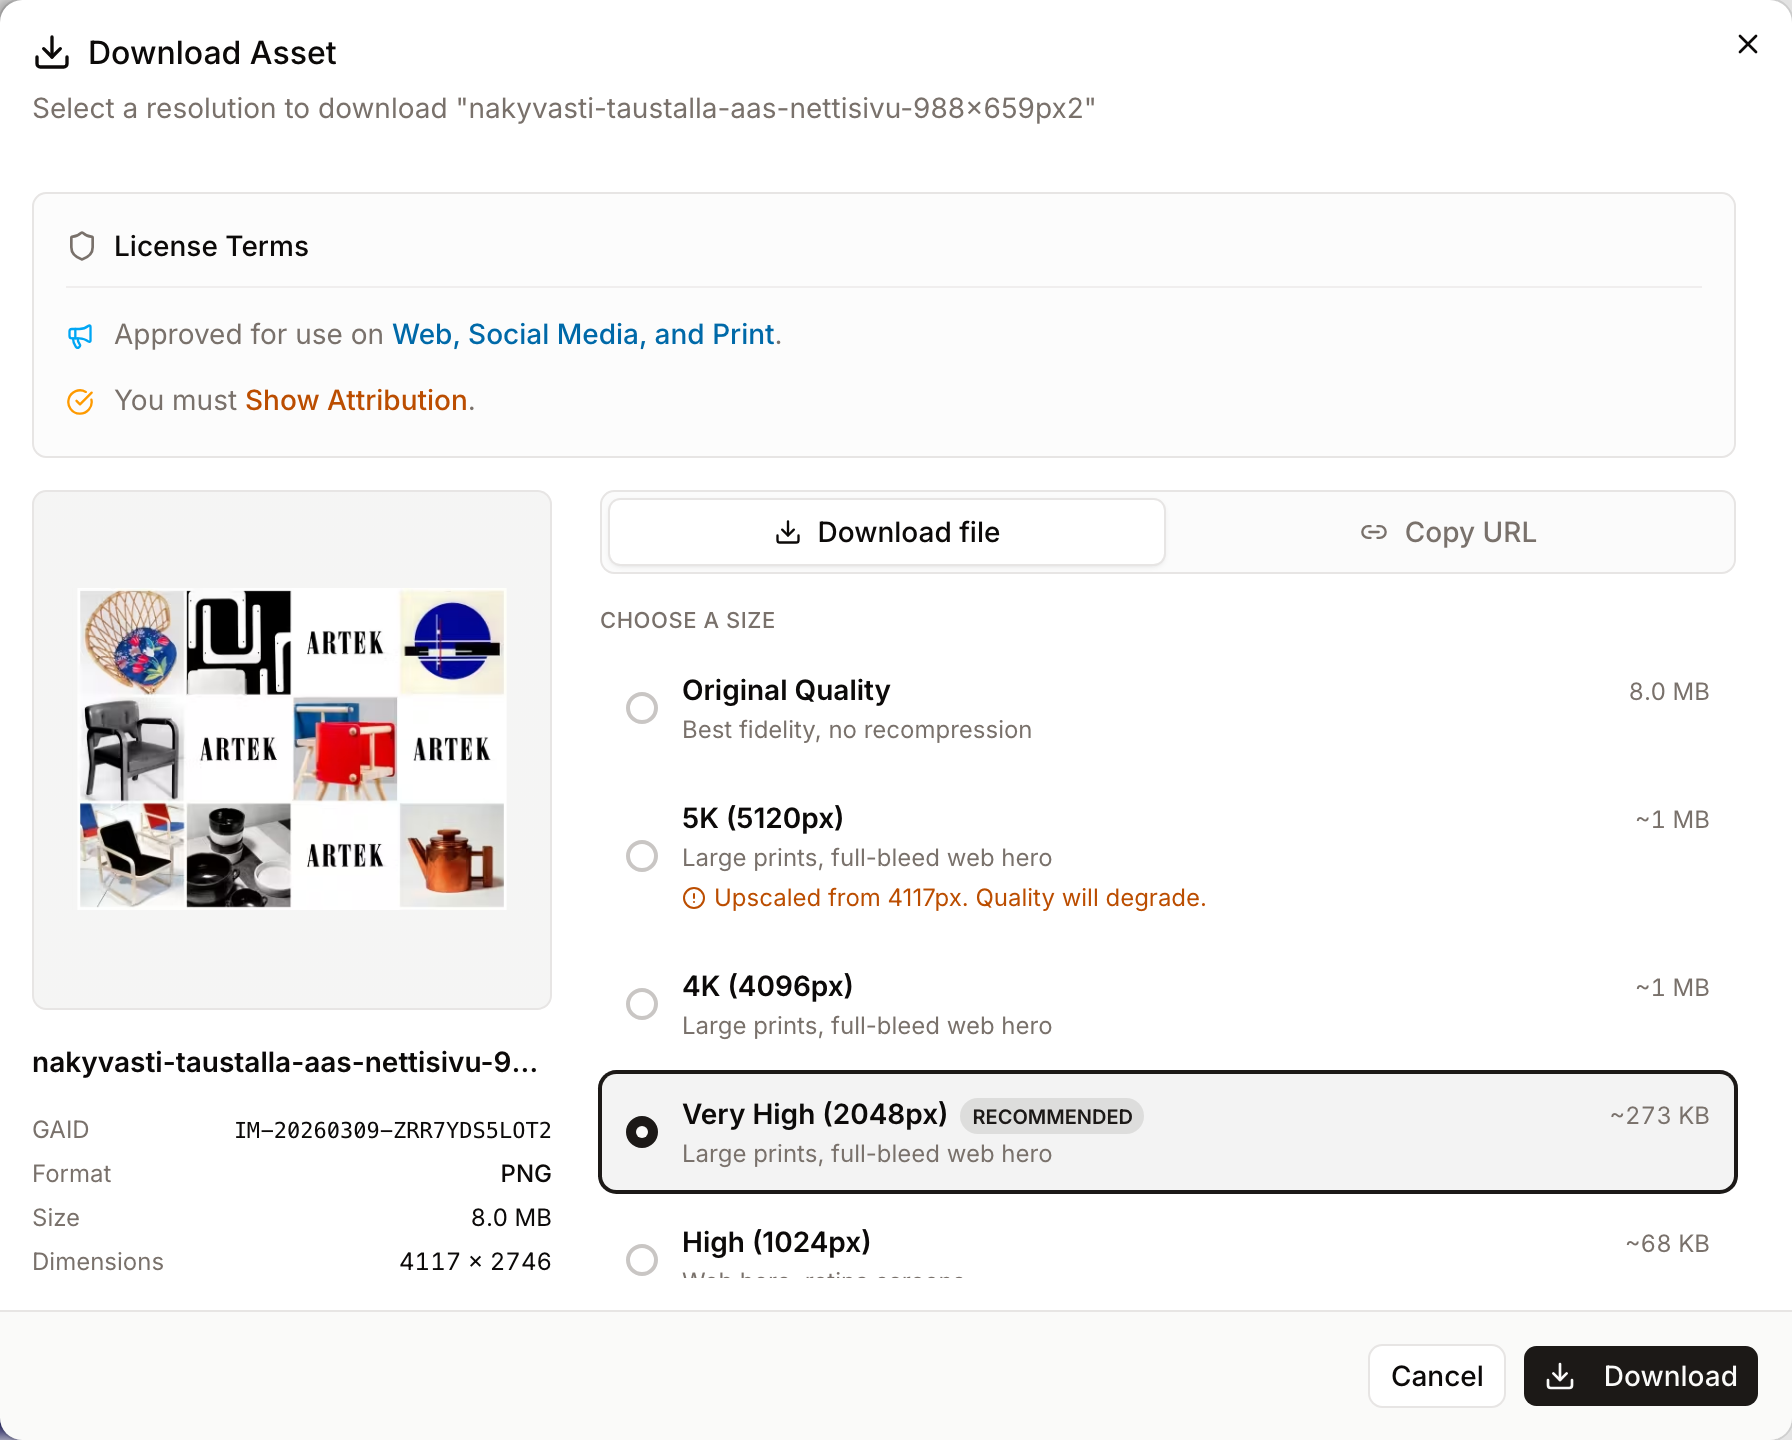
Task: Click the 8.0 MB size for Original Quality
Action: [1669, 692]
